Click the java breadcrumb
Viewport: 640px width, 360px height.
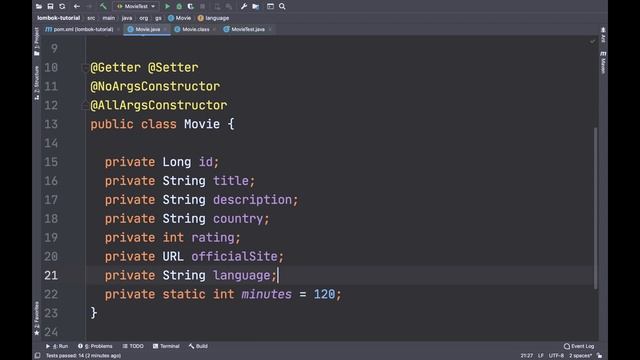[x=127, y=18]
